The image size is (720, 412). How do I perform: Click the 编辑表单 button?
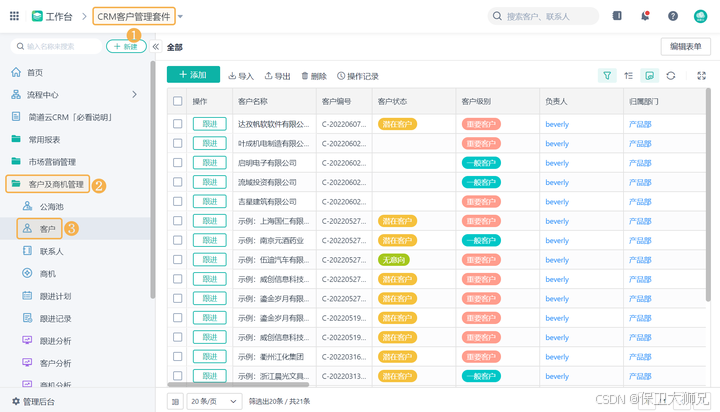pyautogui.click(x=686, y=46)
